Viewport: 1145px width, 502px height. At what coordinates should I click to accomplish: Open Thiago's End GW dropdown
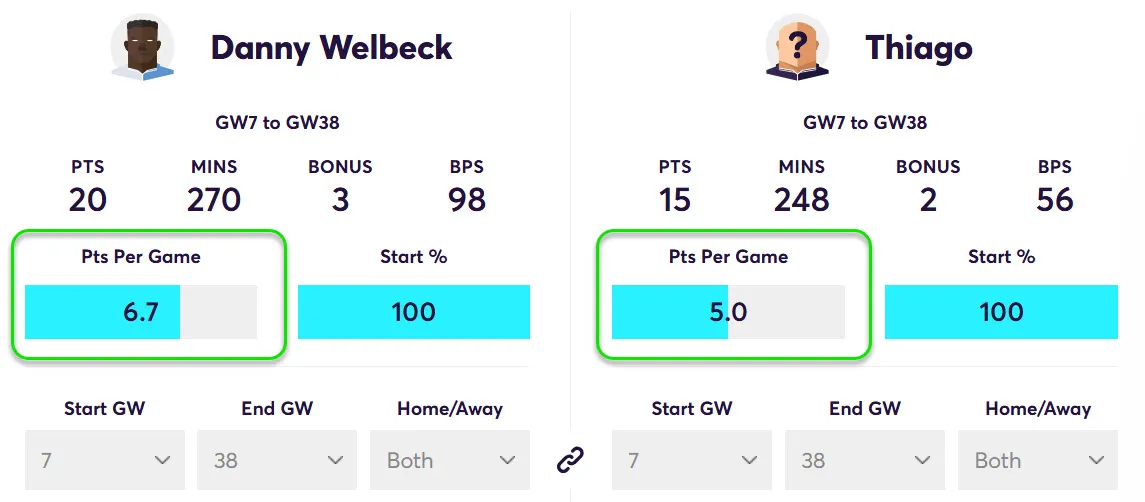[x=865, y=460]
